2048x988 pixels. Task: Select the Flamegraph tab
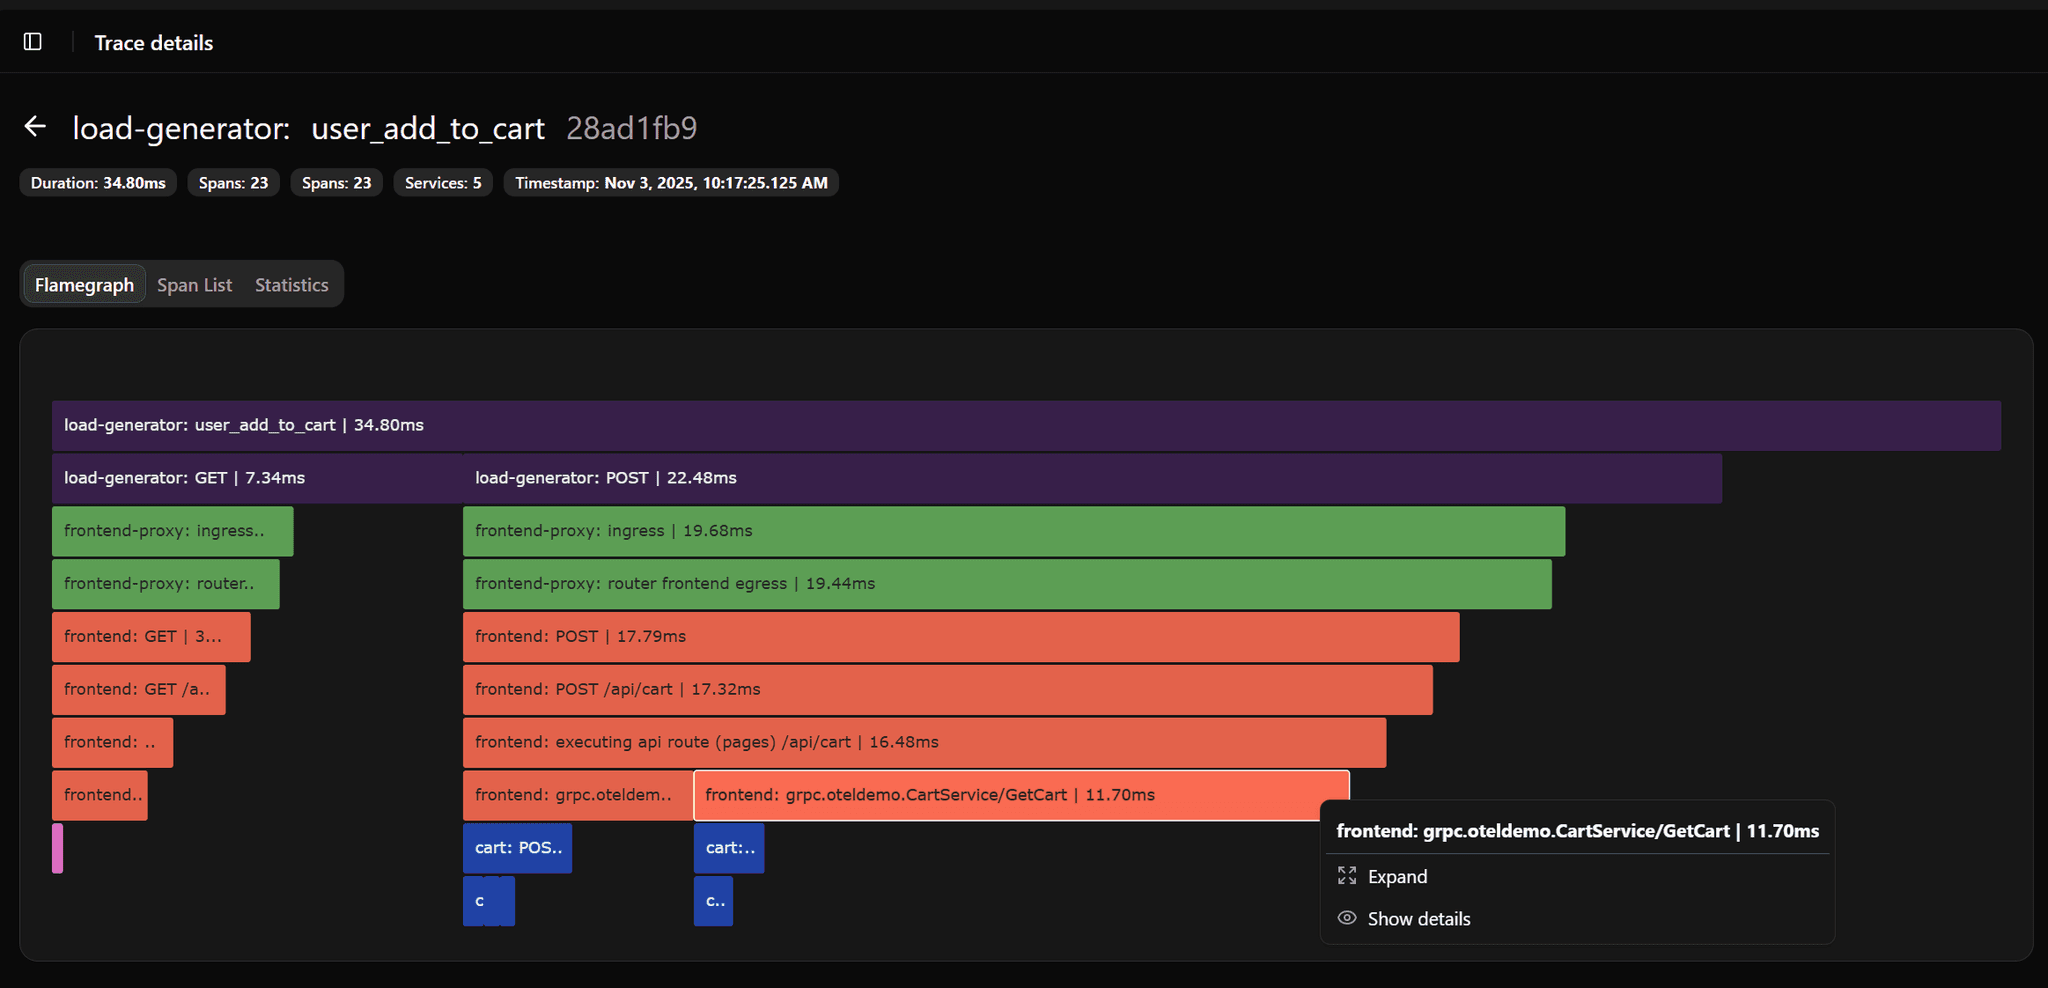point(84,285)
